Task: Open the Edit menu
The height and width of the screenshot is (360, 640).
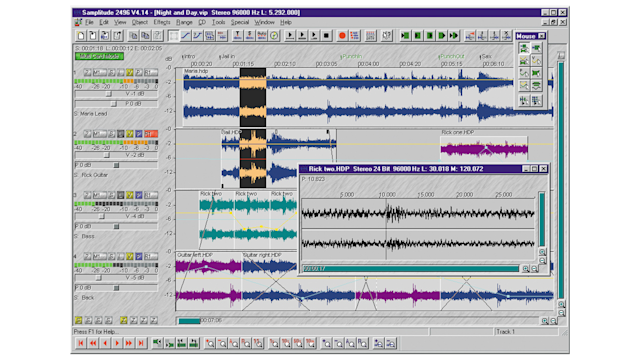Action: click(x=104, y=22)
